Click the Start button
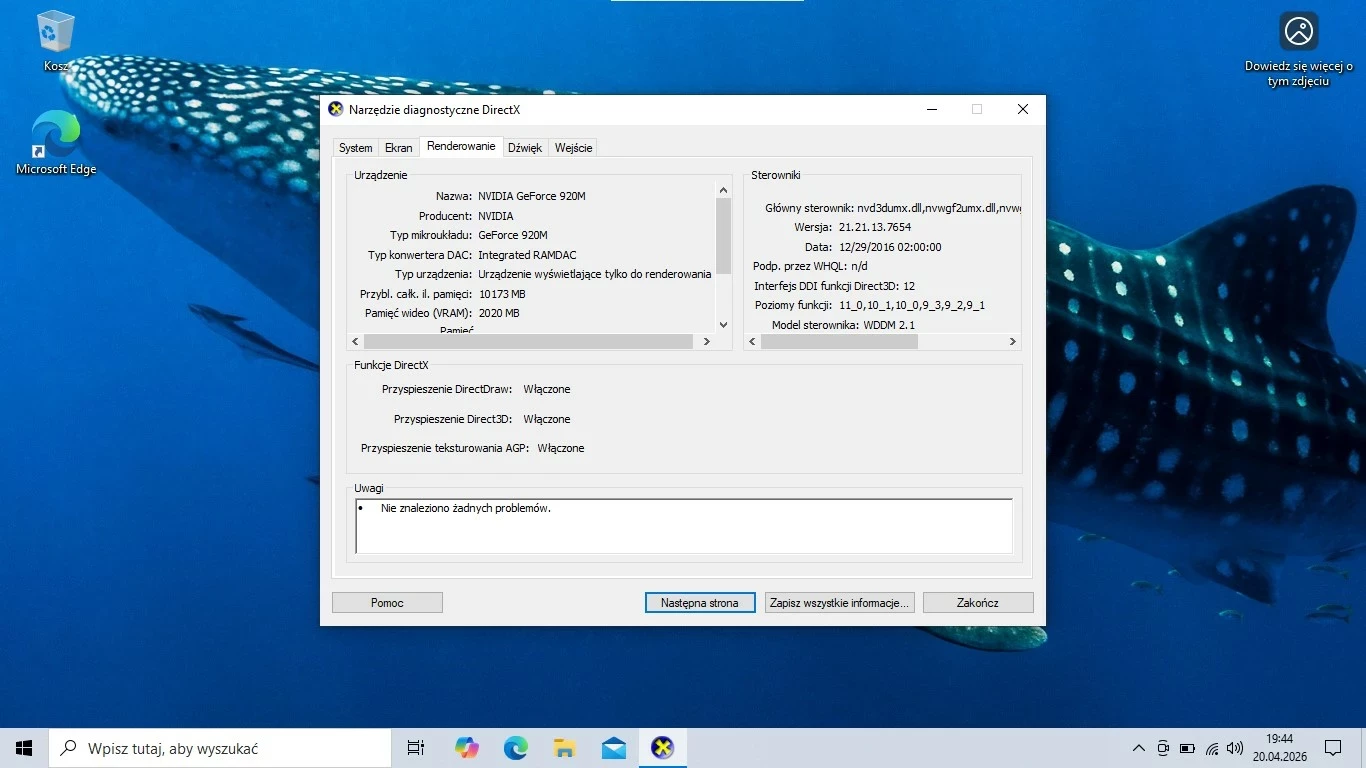 (x=23, y=747)
